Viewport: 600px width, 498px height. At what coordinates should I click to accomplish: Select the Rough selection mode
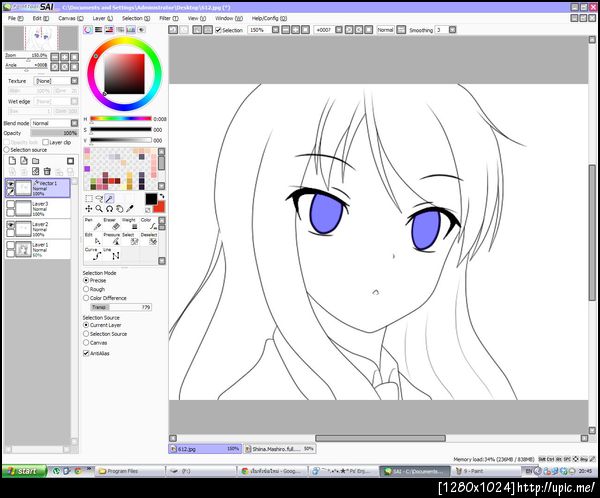coord(86,289)
